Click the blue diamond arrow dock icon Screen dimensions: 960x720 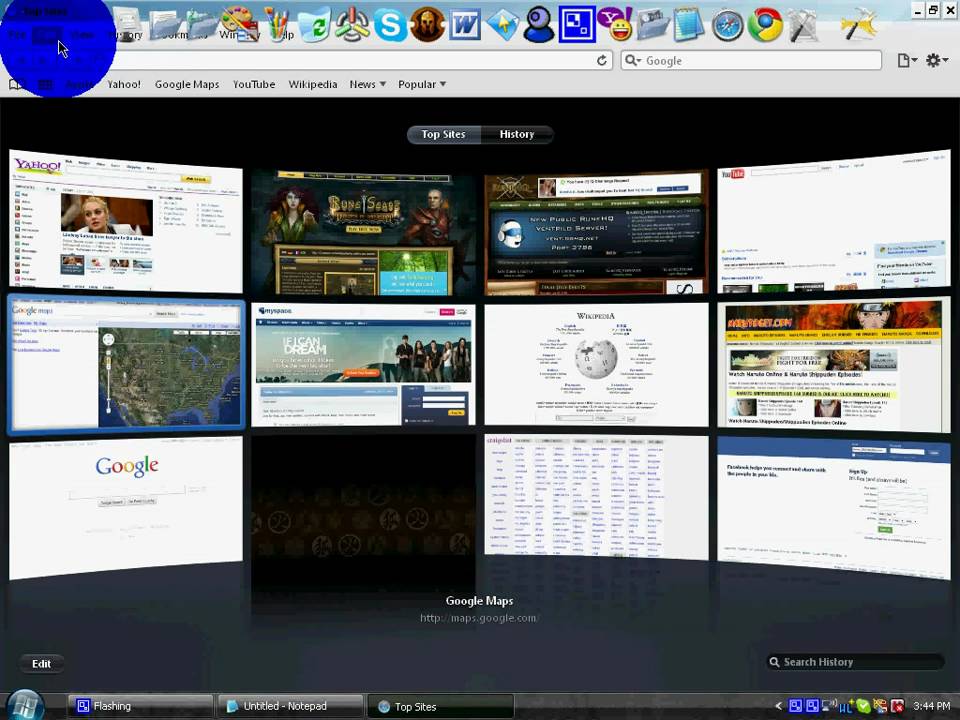tap(503, 25)
